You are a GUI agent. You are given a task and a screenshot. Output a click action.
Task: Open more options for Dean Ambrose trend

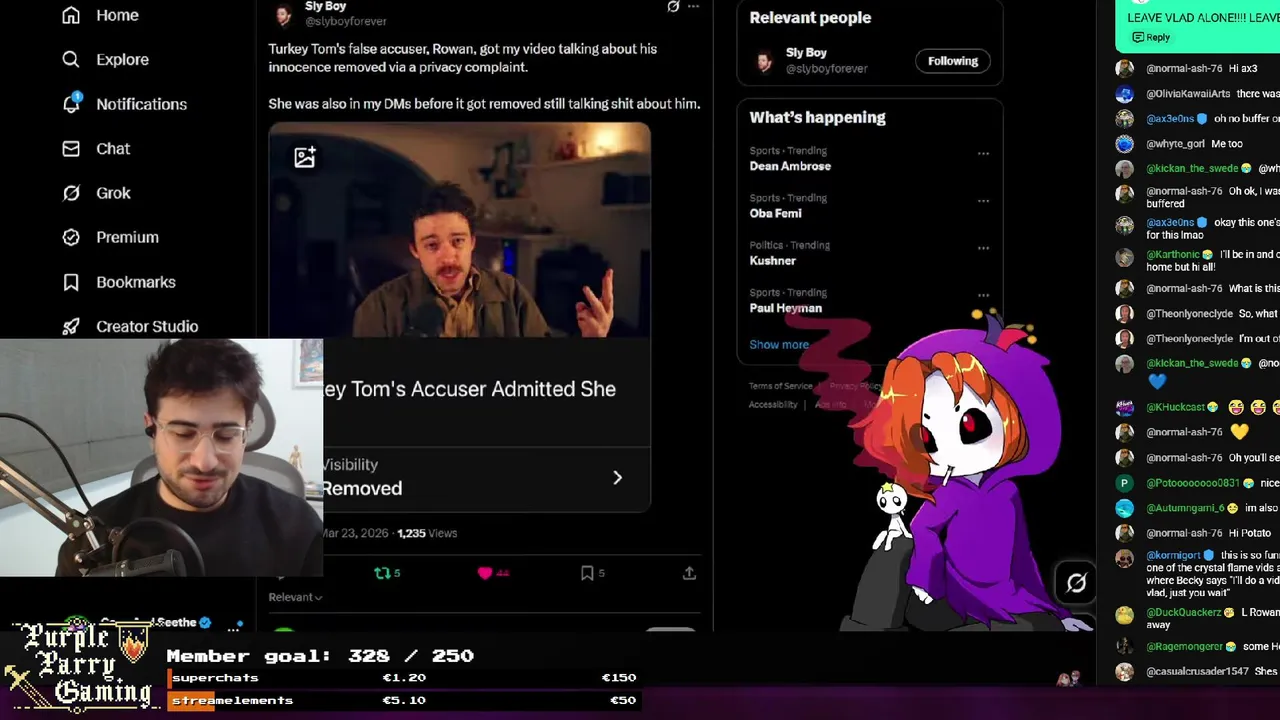[x=983, y=154]
